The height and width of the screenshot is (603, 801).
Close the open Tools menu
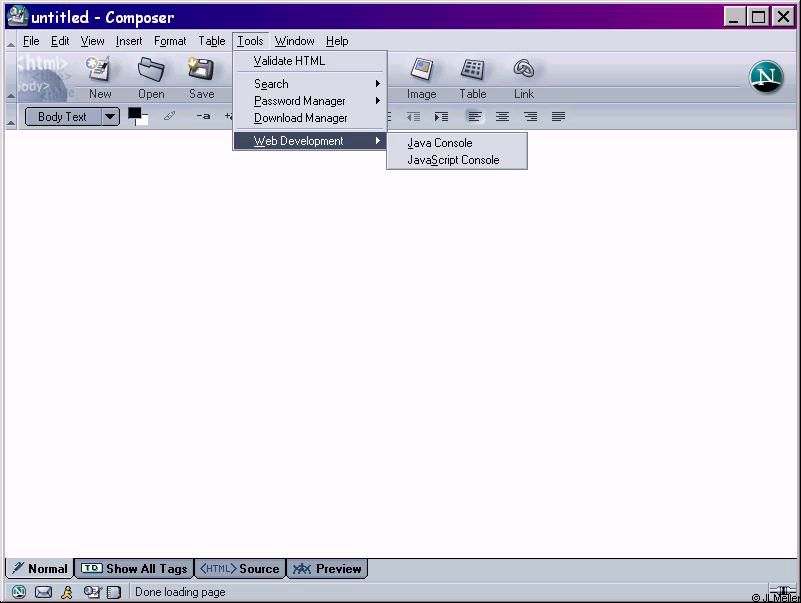point(250,41)
